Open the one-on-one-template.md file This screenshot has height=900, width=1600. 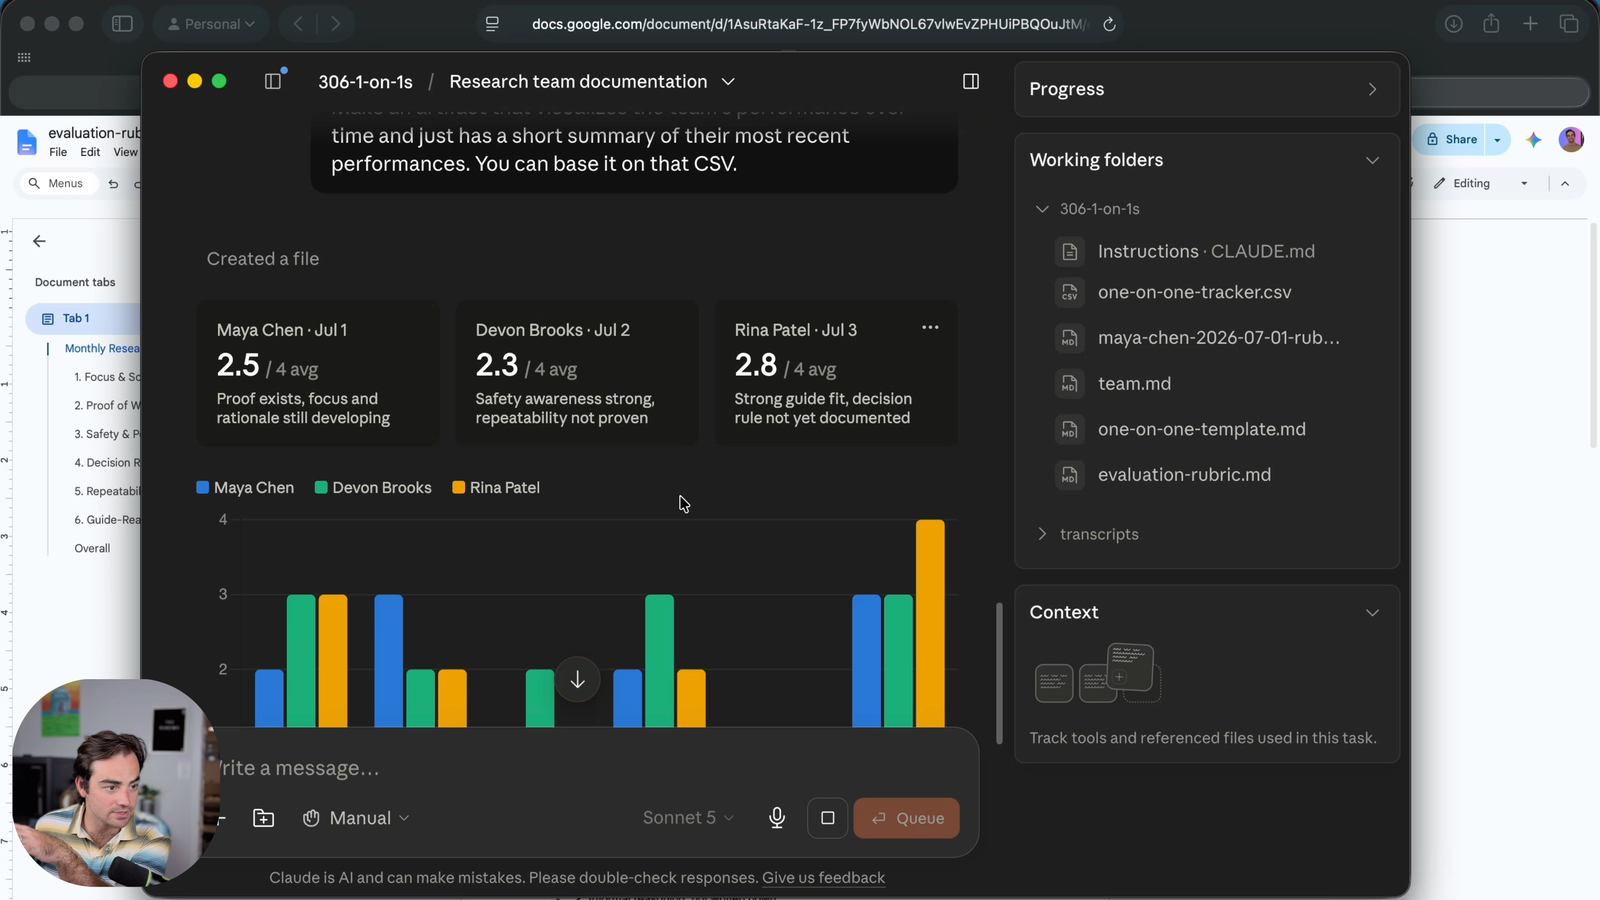pyautogui.click(x=1201, y=430)
